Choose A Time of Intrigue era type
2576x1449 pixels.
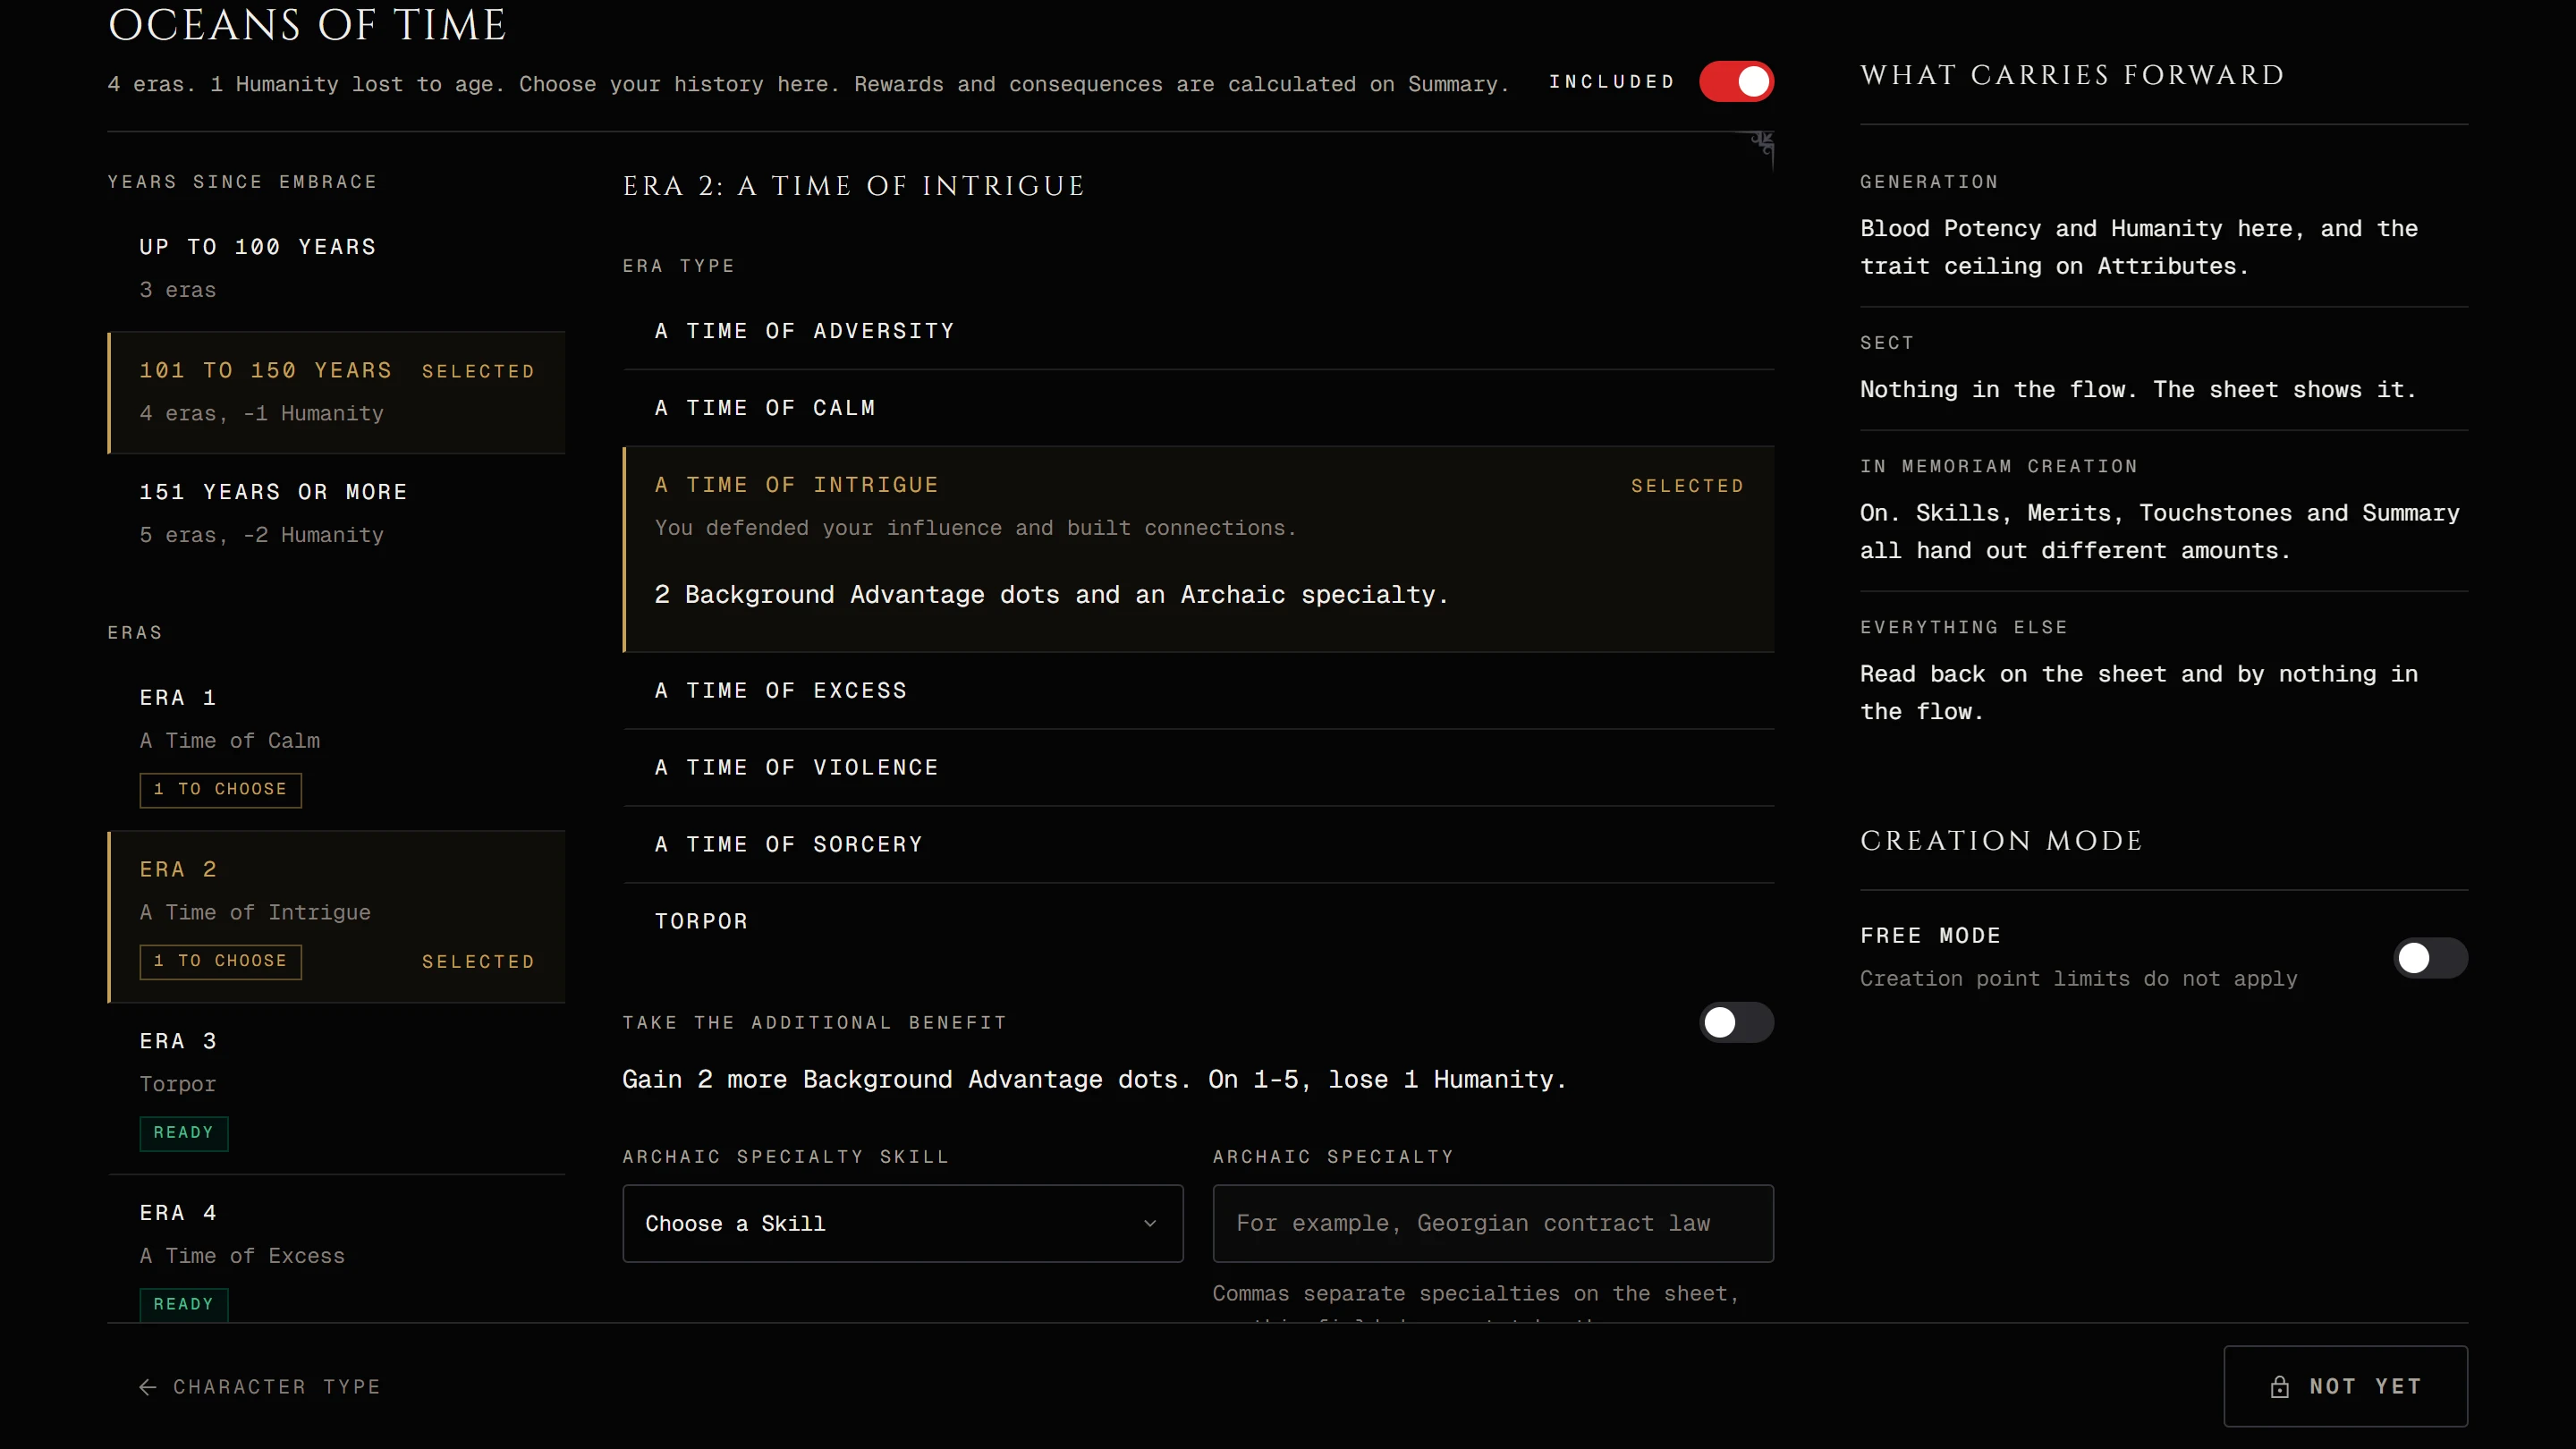pos(1198,550)
